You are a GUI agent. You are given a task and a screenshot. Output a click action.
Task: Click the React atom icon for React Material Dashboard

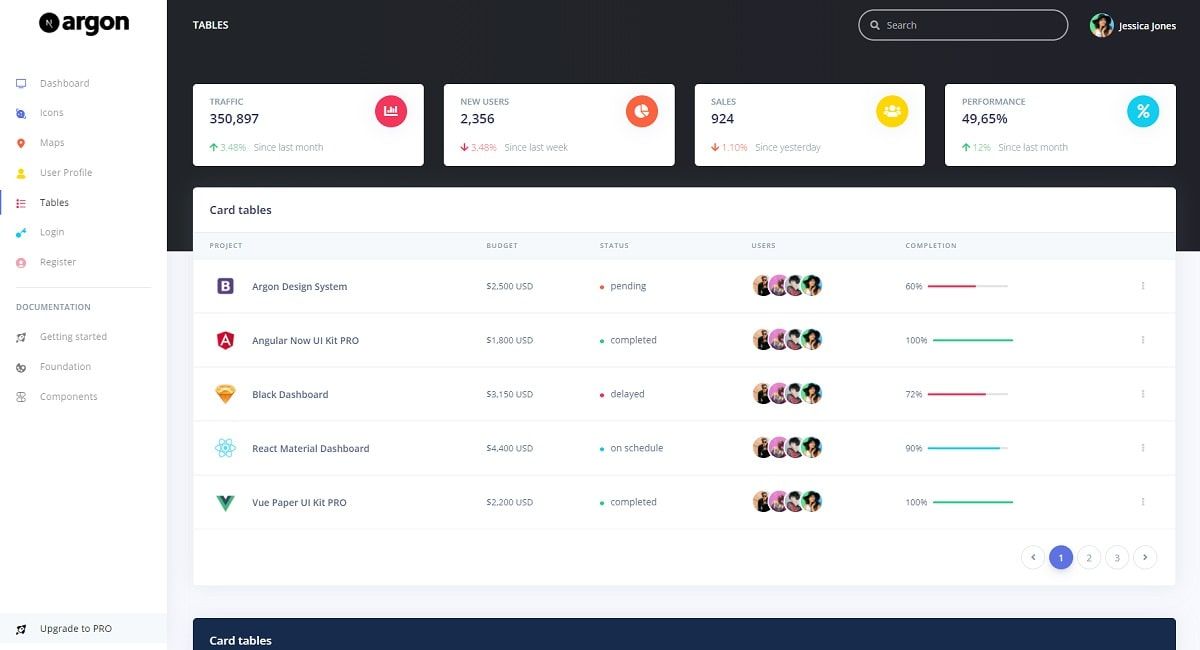pos(226,448)
